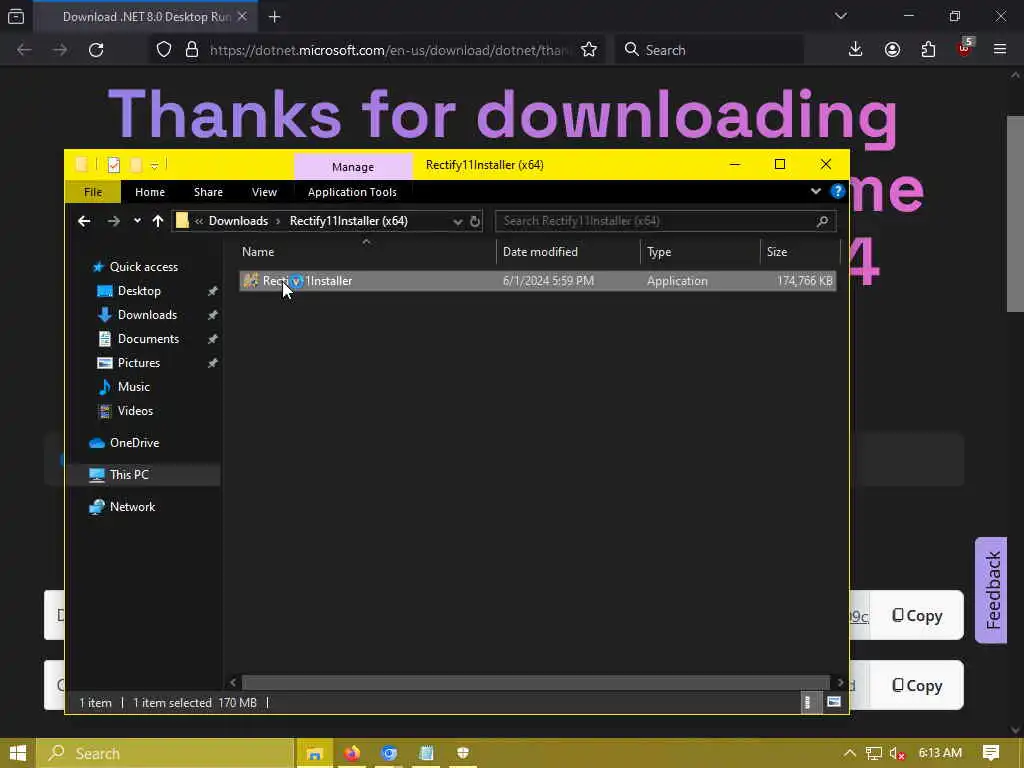The height and width of the screenshot is (768, 1024).
Task: Open OneDrive in navigation pane
Action: point(134,443)
